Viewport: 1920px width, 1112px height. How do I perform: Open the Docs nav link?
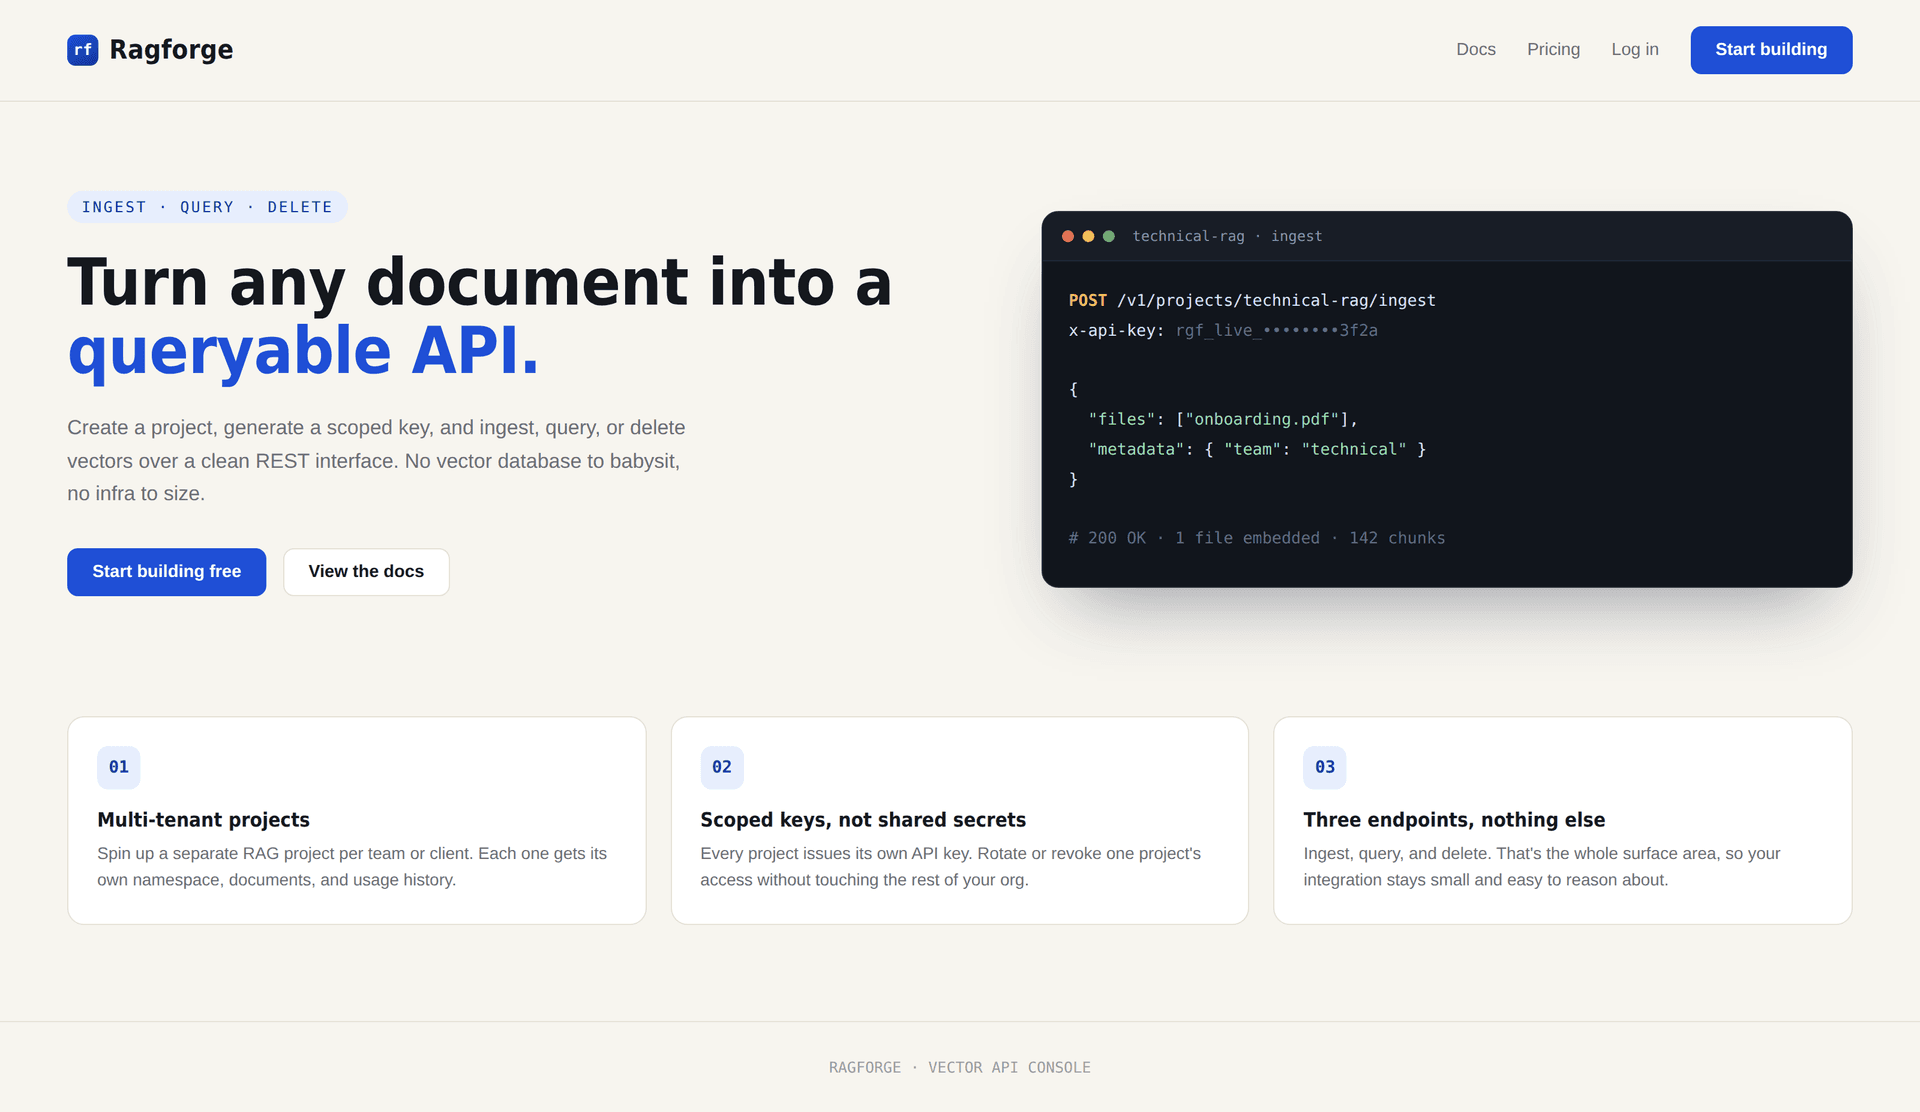(1476, 50)
